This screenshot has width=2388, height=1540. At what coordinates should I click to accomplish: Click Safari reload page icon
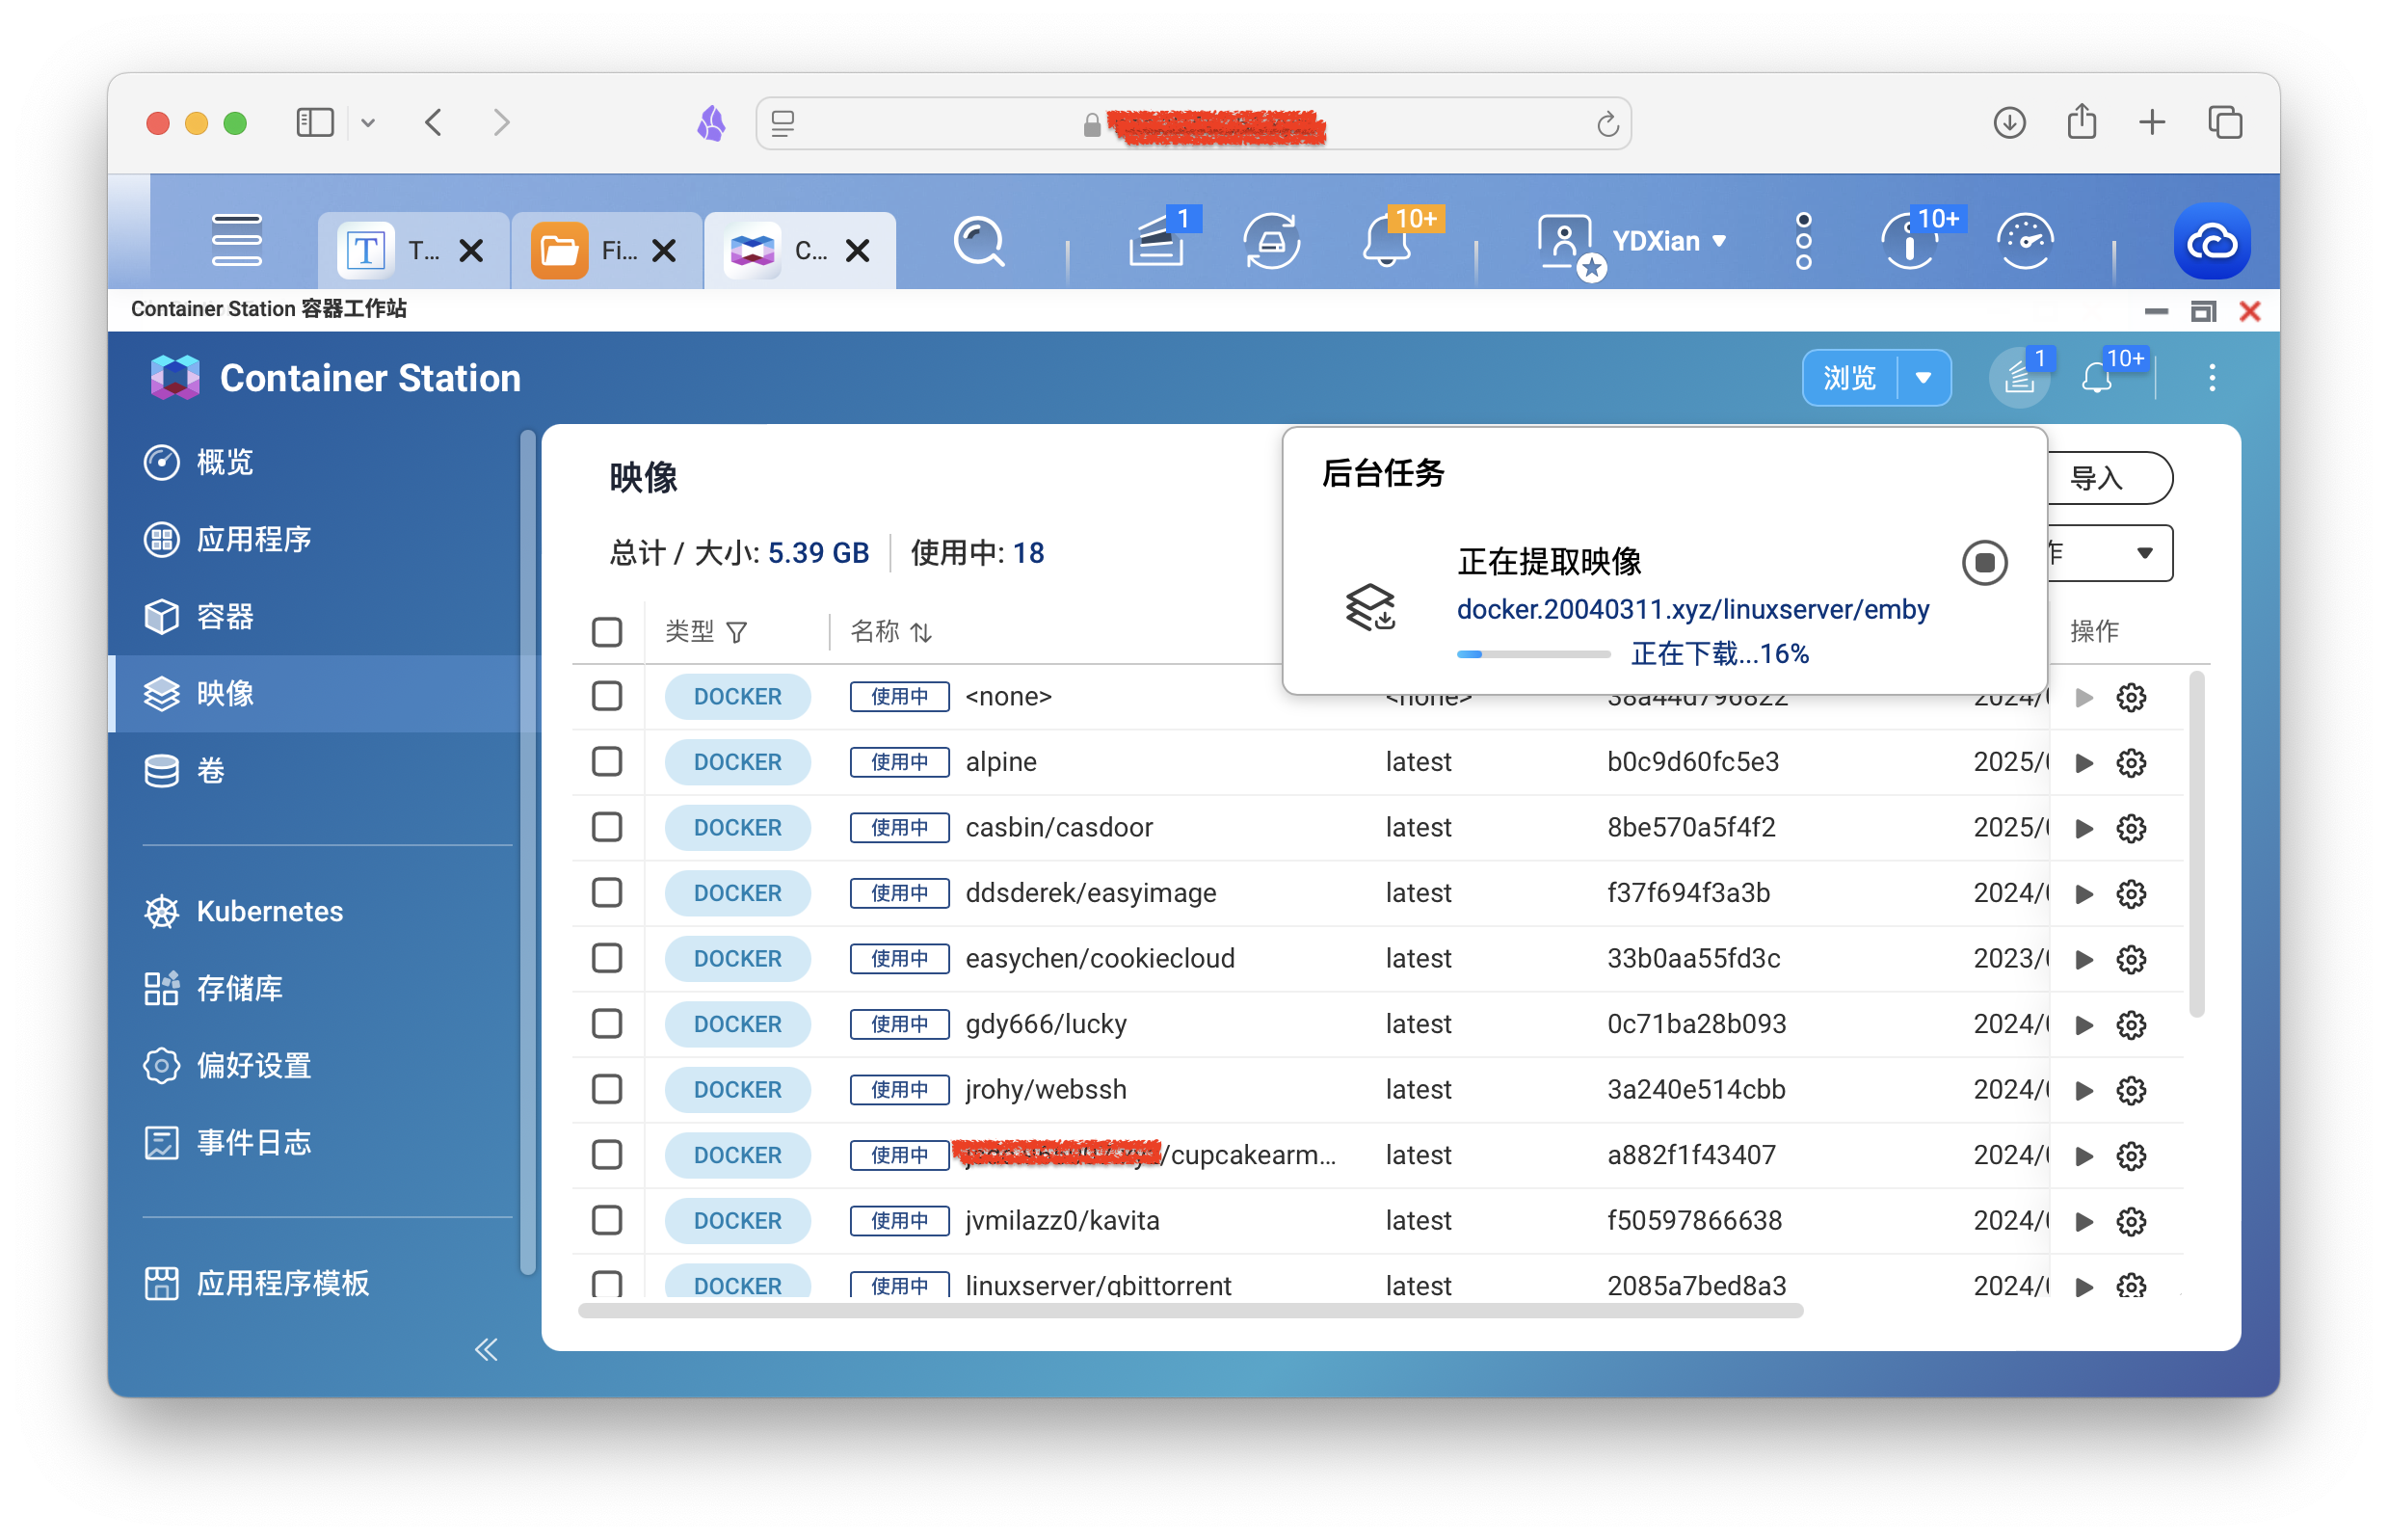tap(1606, 123)
